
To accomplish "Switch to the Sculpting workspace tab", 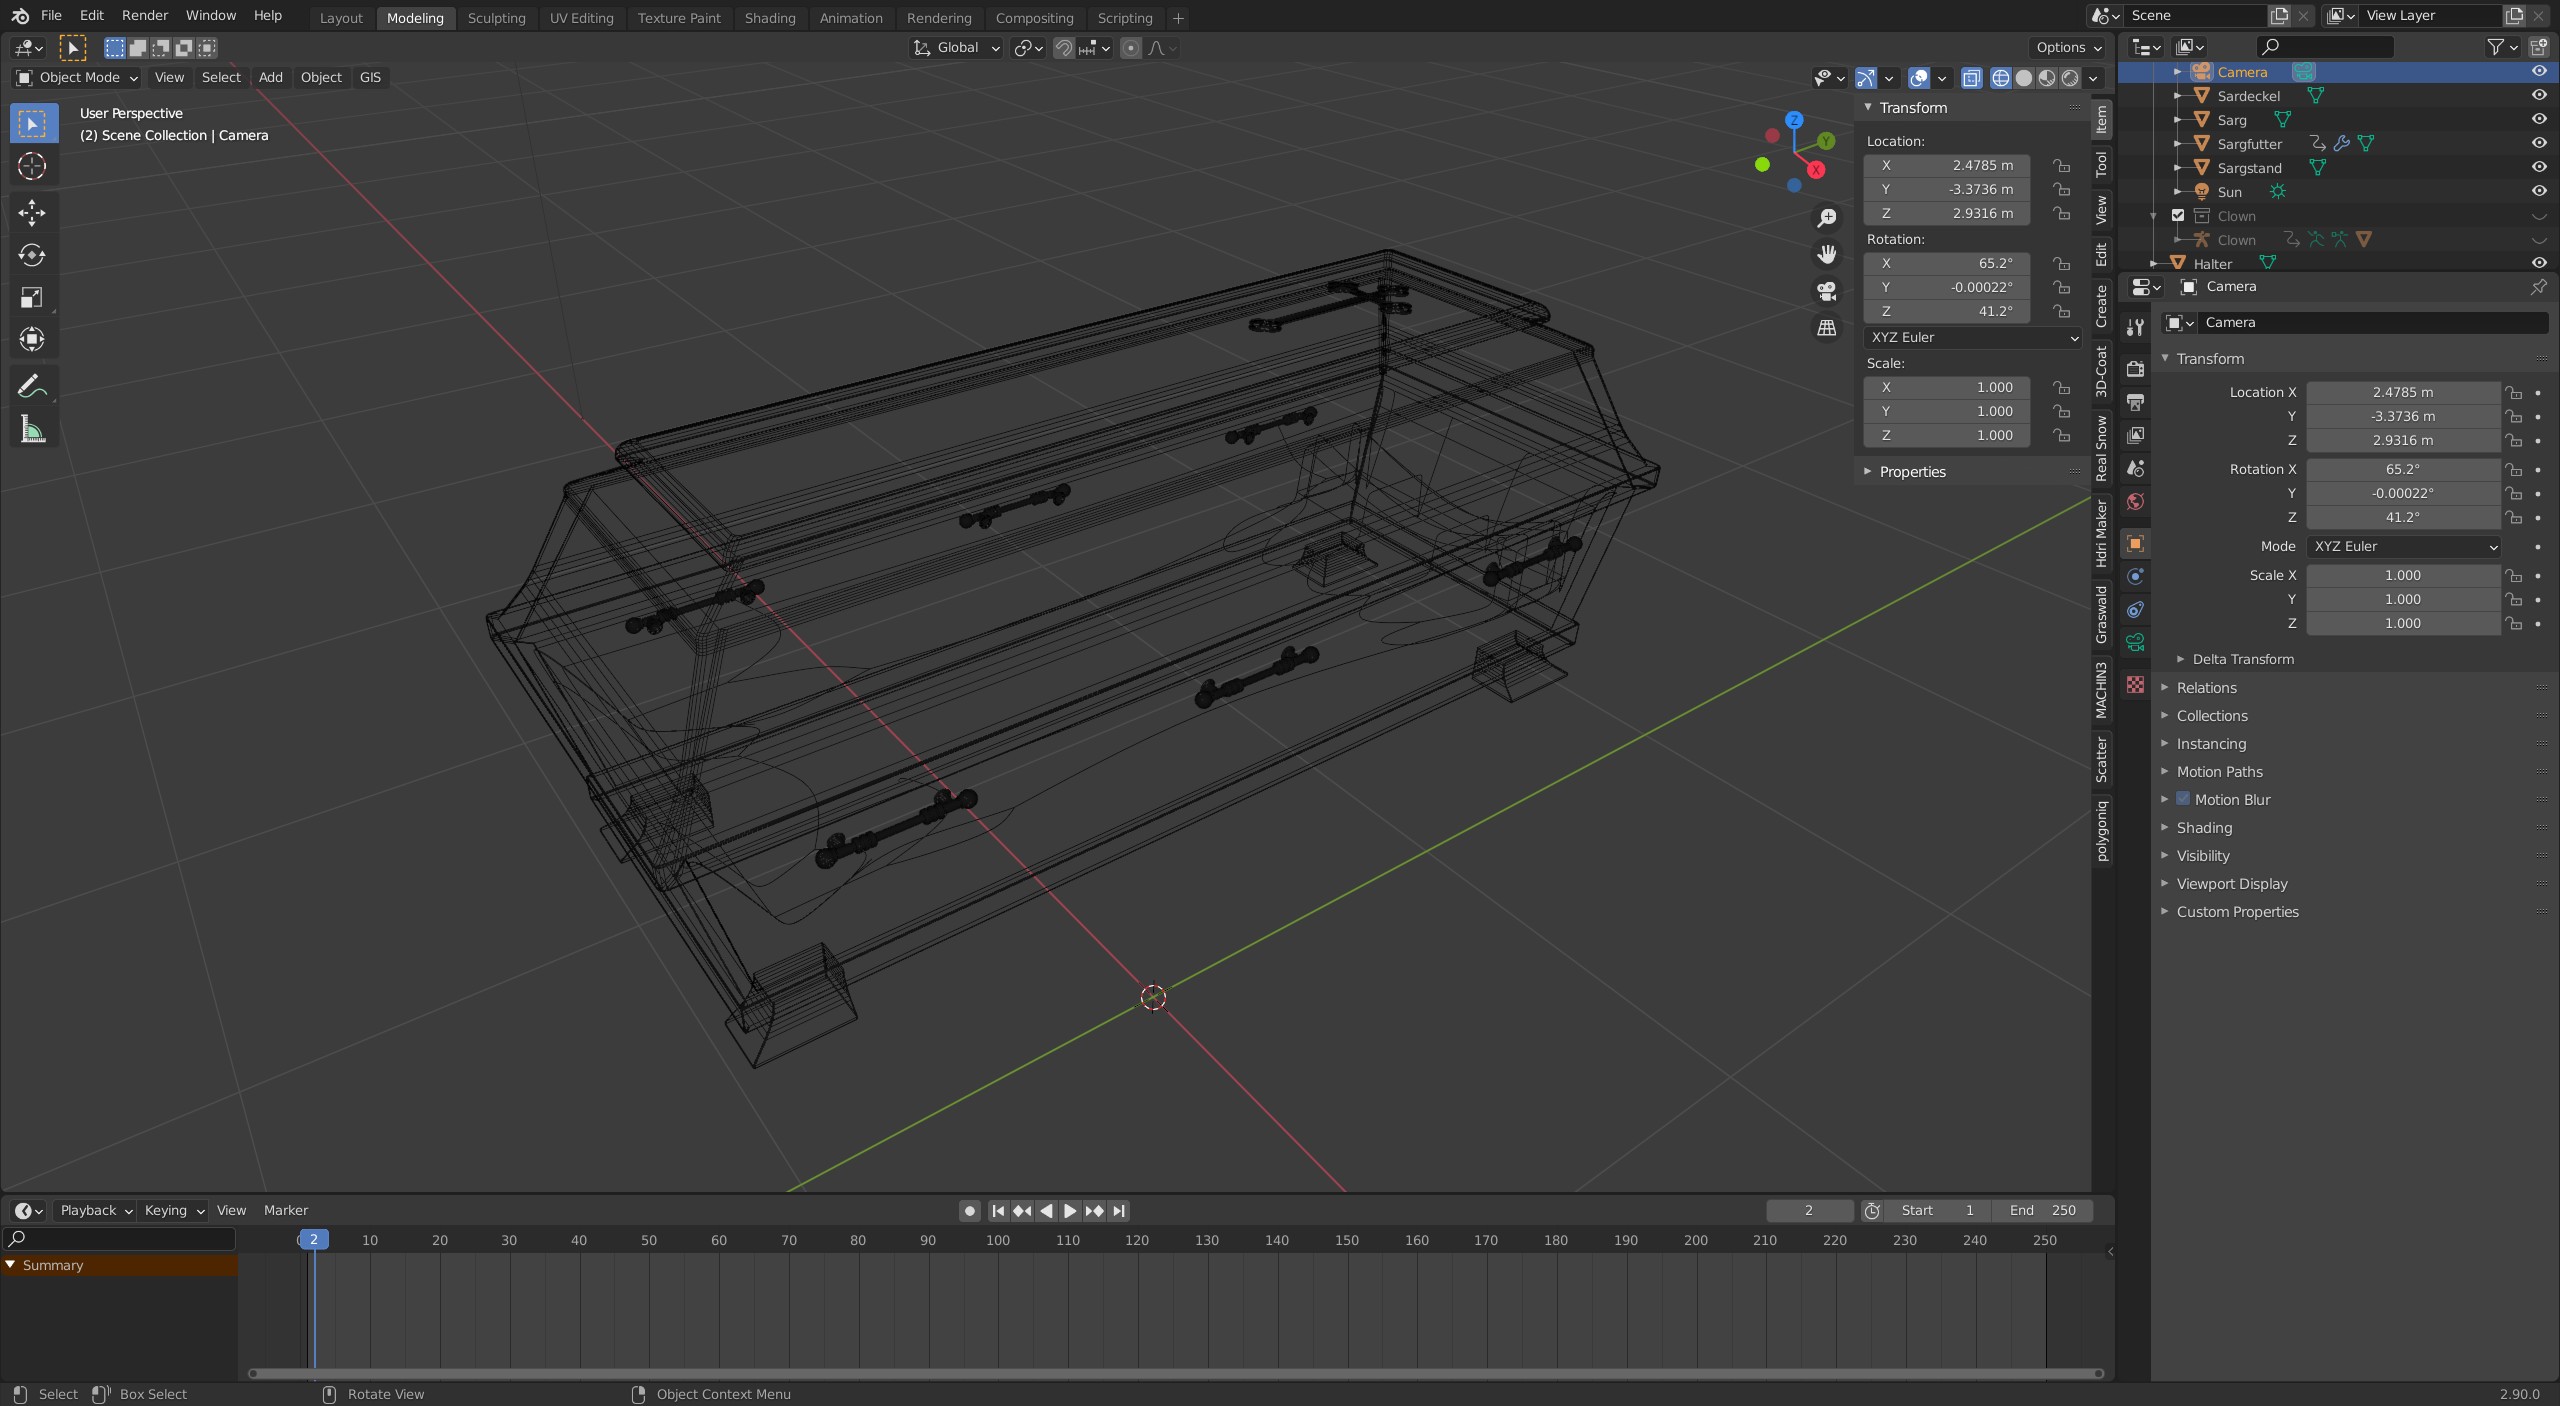I will (x=496, y=18).
